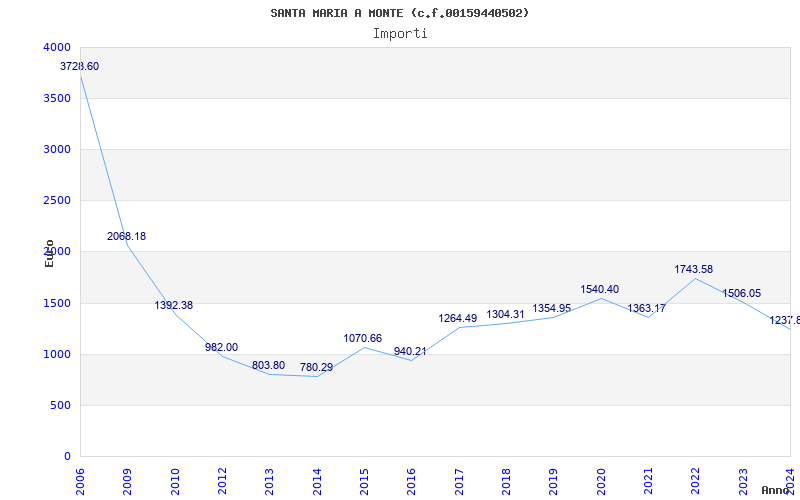Click the x-axis year 2010
This screenshot has width=800, height=500.
[x=175, y=481]
